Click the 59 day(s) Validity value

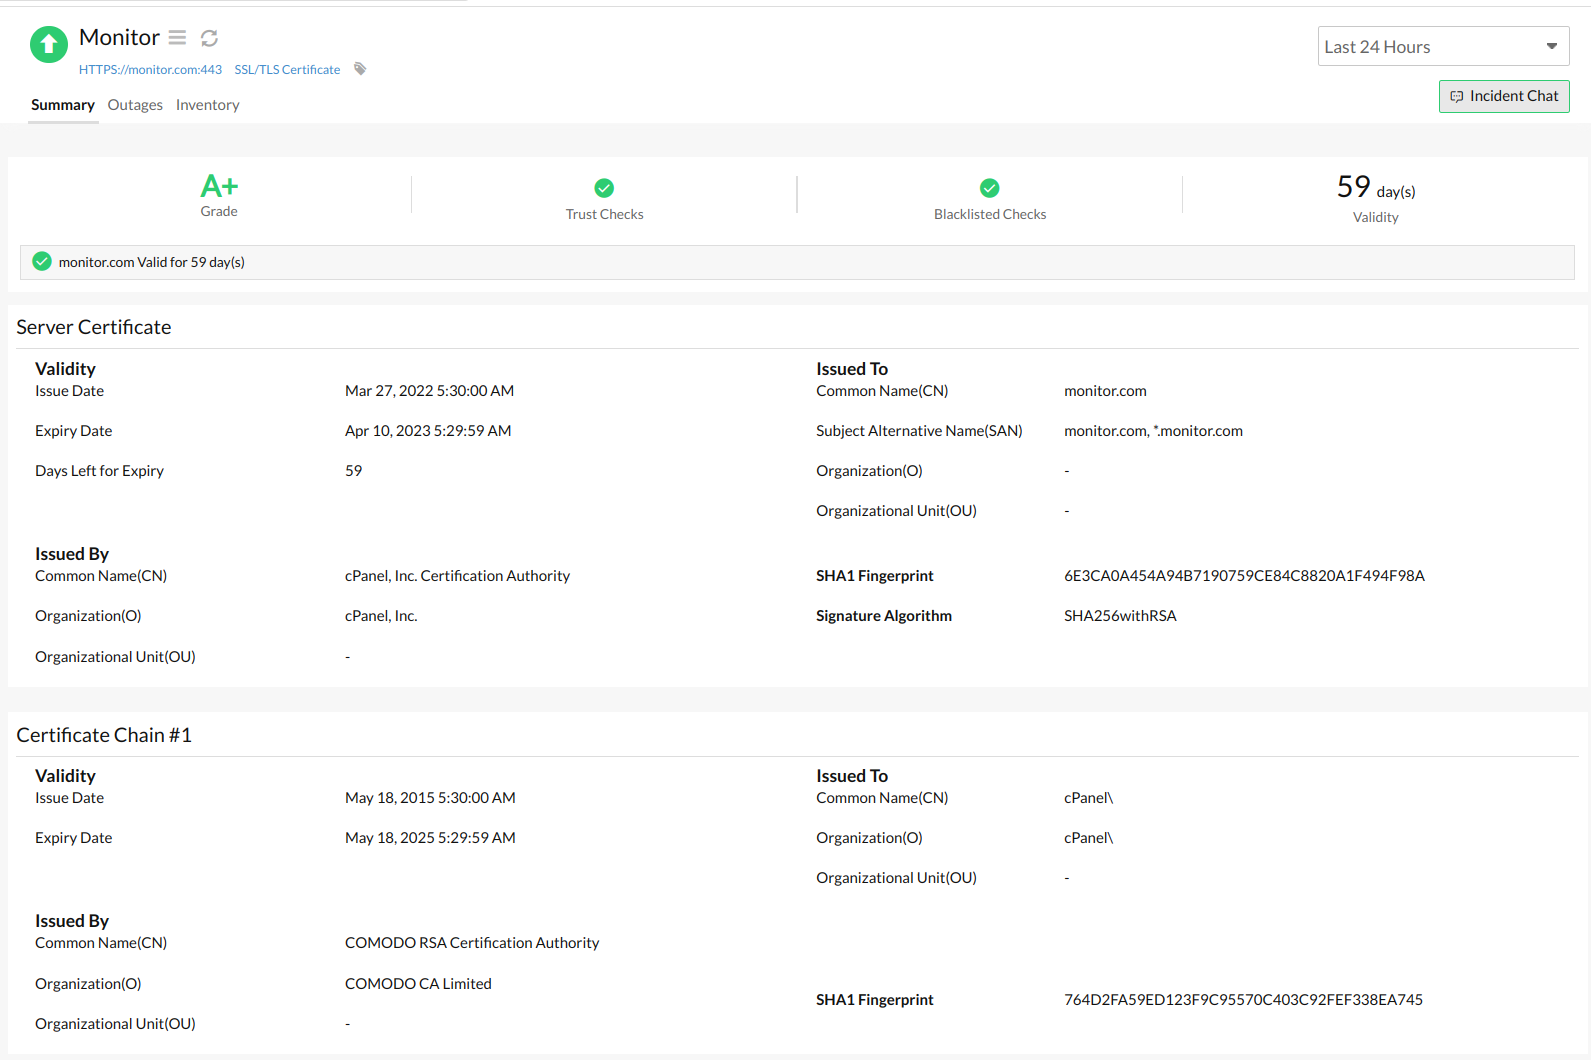(1375, 188)
